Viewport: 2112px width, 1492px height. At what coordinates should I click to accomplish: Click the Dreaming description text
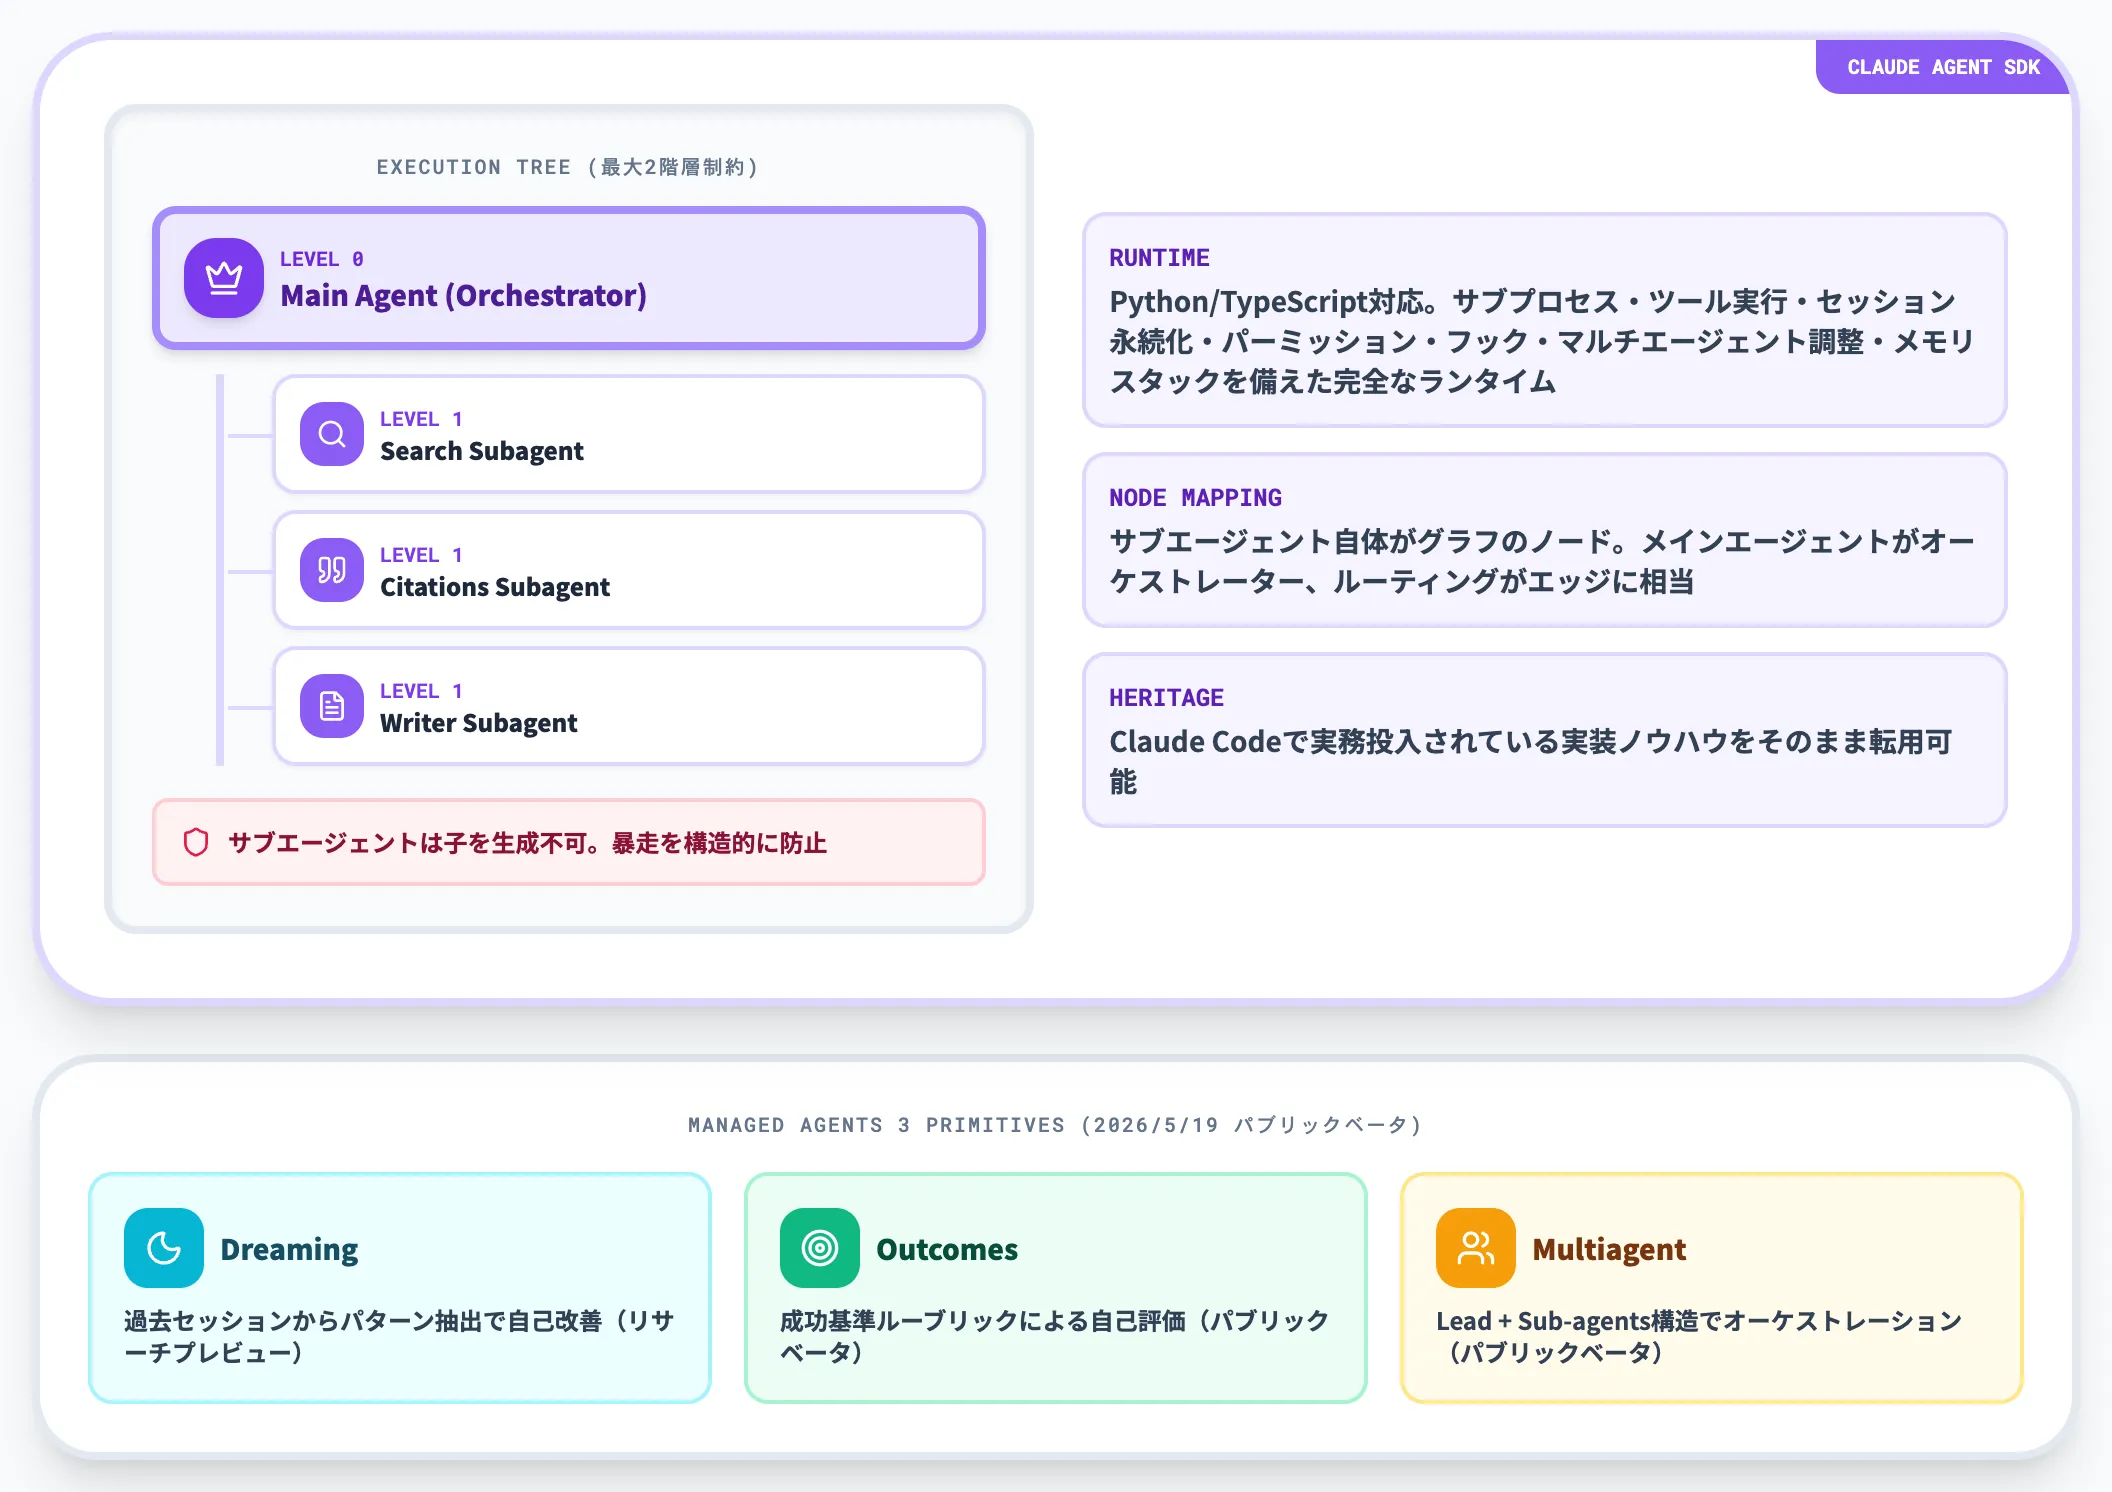[399, 1336]
